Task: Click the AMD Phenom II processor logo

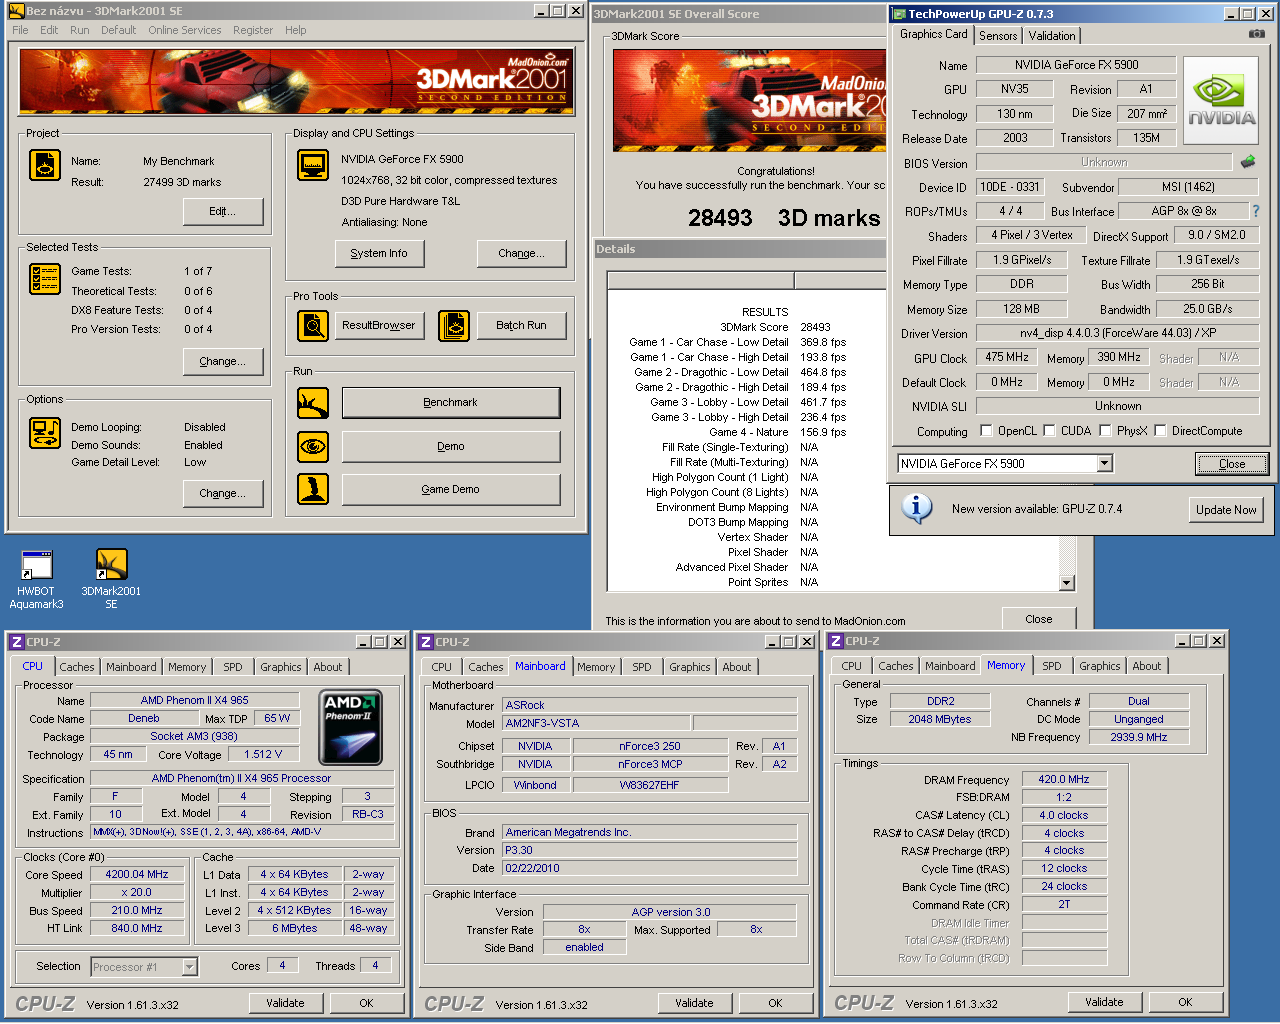Action: (x=350, y=727)
